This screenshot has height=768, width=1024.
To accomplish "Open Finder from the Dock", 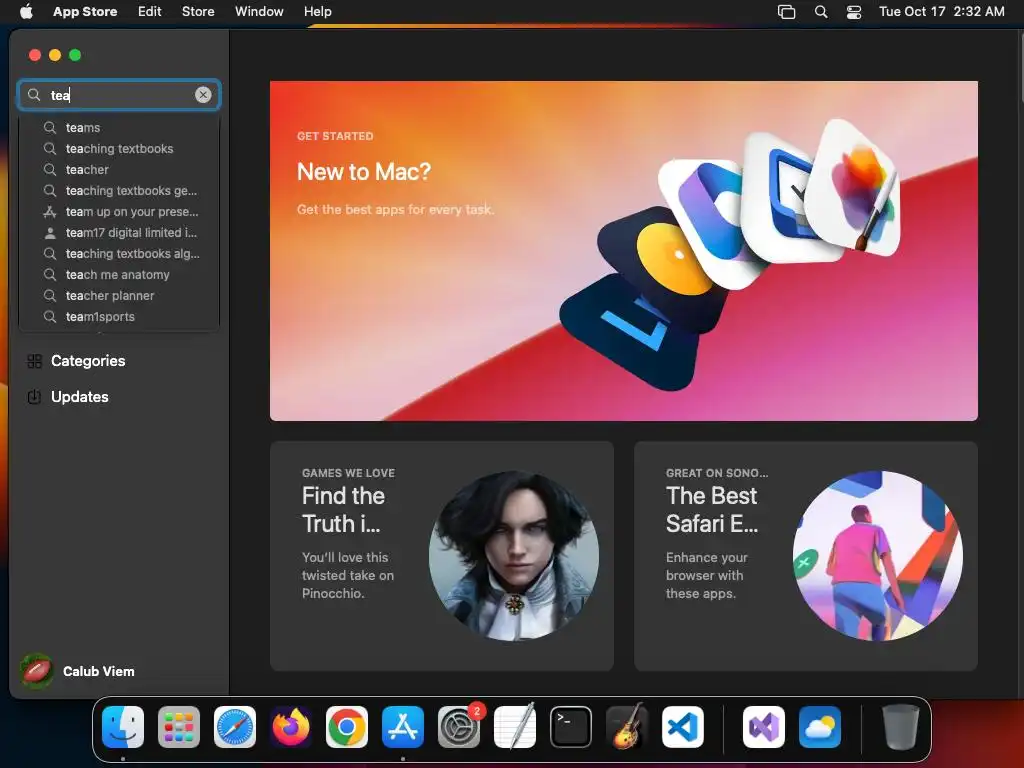I will 123,727.
